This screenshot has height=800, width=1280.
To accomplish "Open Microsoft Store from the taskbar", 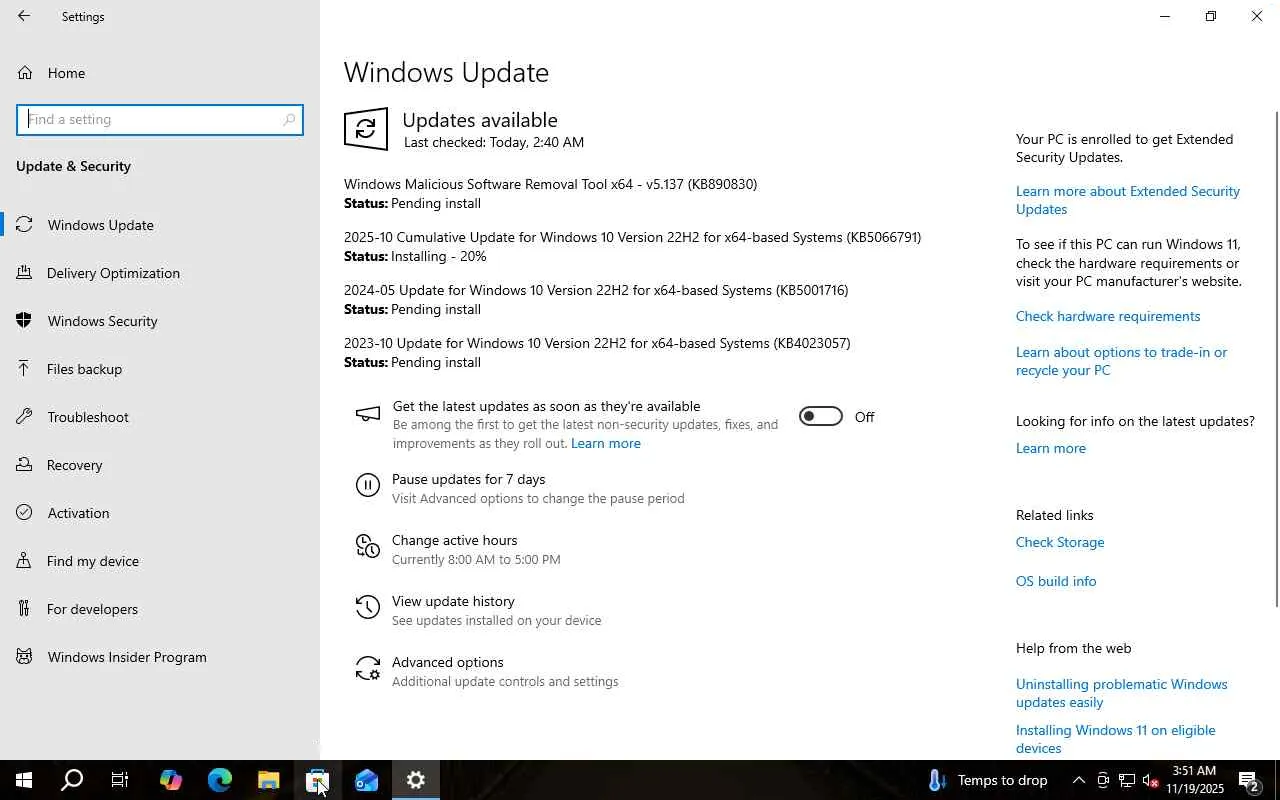I will tap(317, 780).
